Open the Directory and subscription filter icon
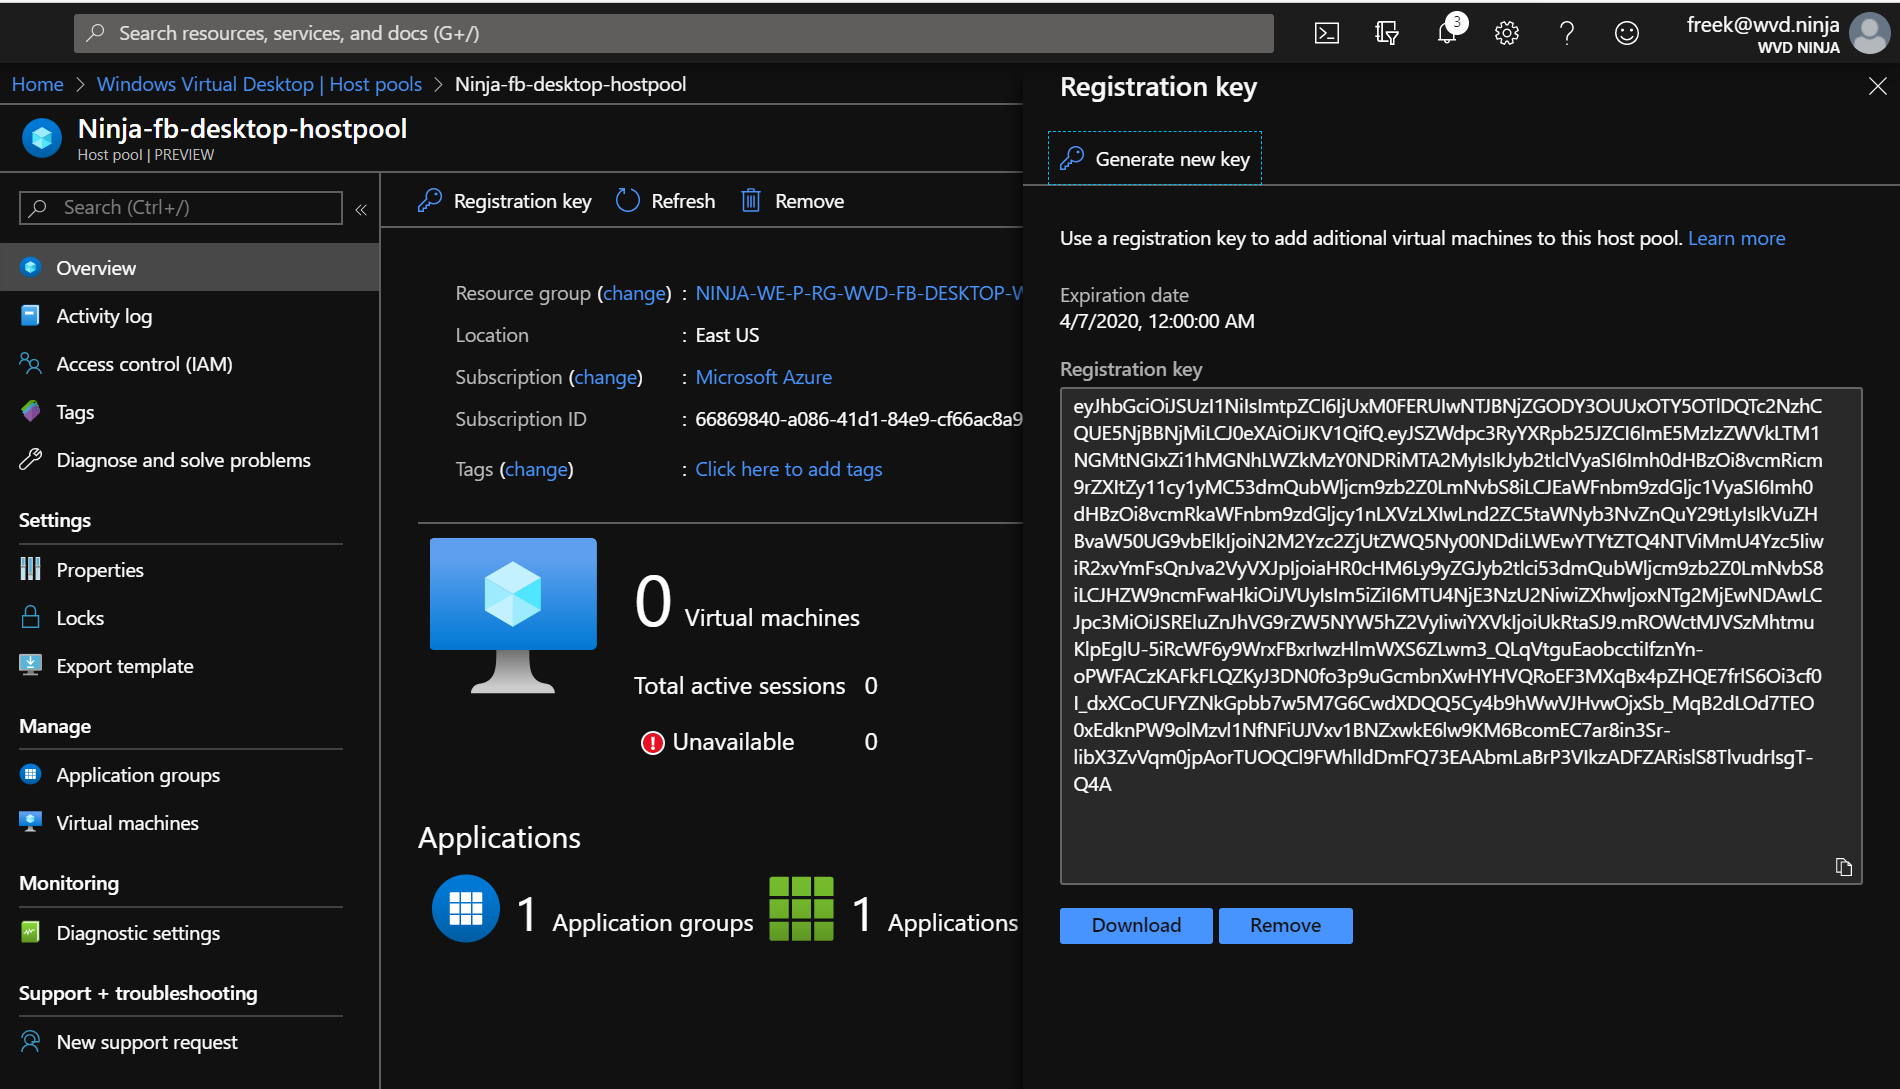Screen dimensions: 1900x1089 [x=1386, y=34]
